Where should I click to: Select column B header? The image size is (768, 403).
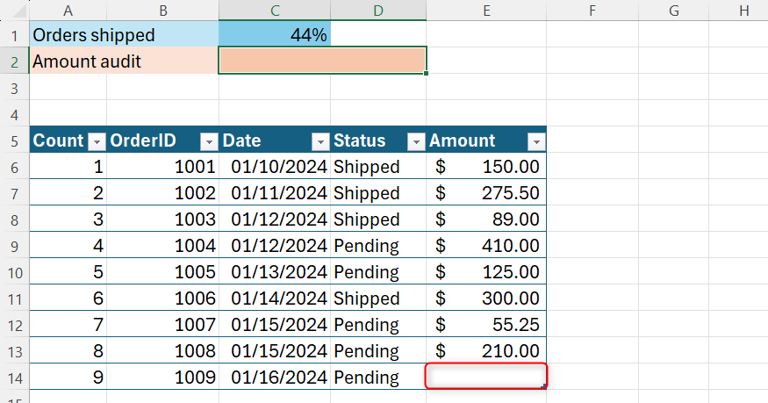(163, 10)
